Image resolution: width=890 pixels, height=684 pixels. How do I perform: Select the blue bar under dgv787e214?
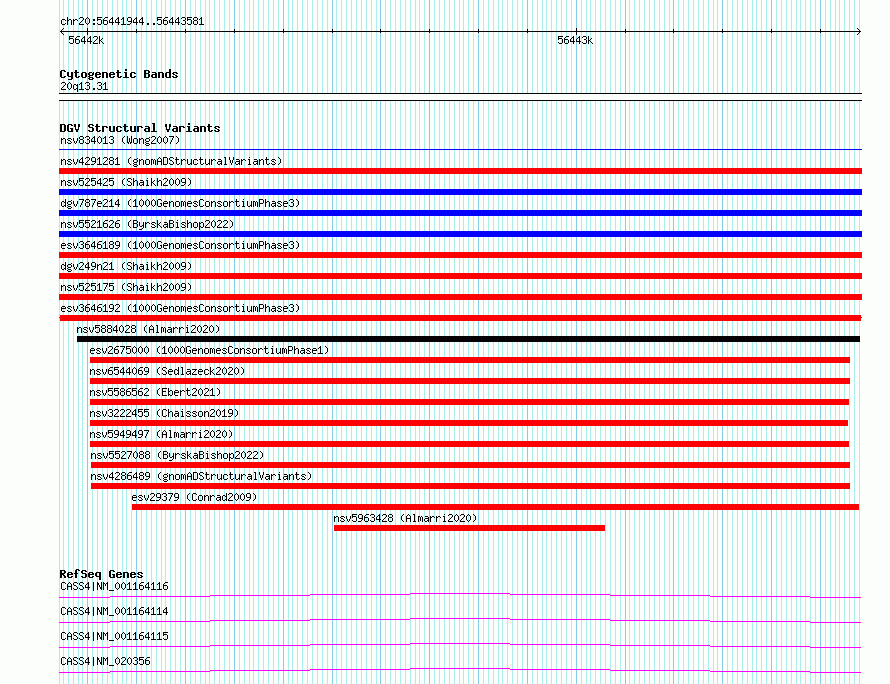pyautogui.click(x=460, y=213)
